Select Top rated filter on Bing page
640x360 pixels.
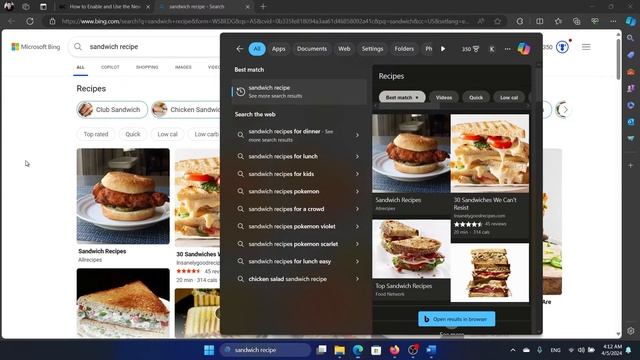pos(96,134)
